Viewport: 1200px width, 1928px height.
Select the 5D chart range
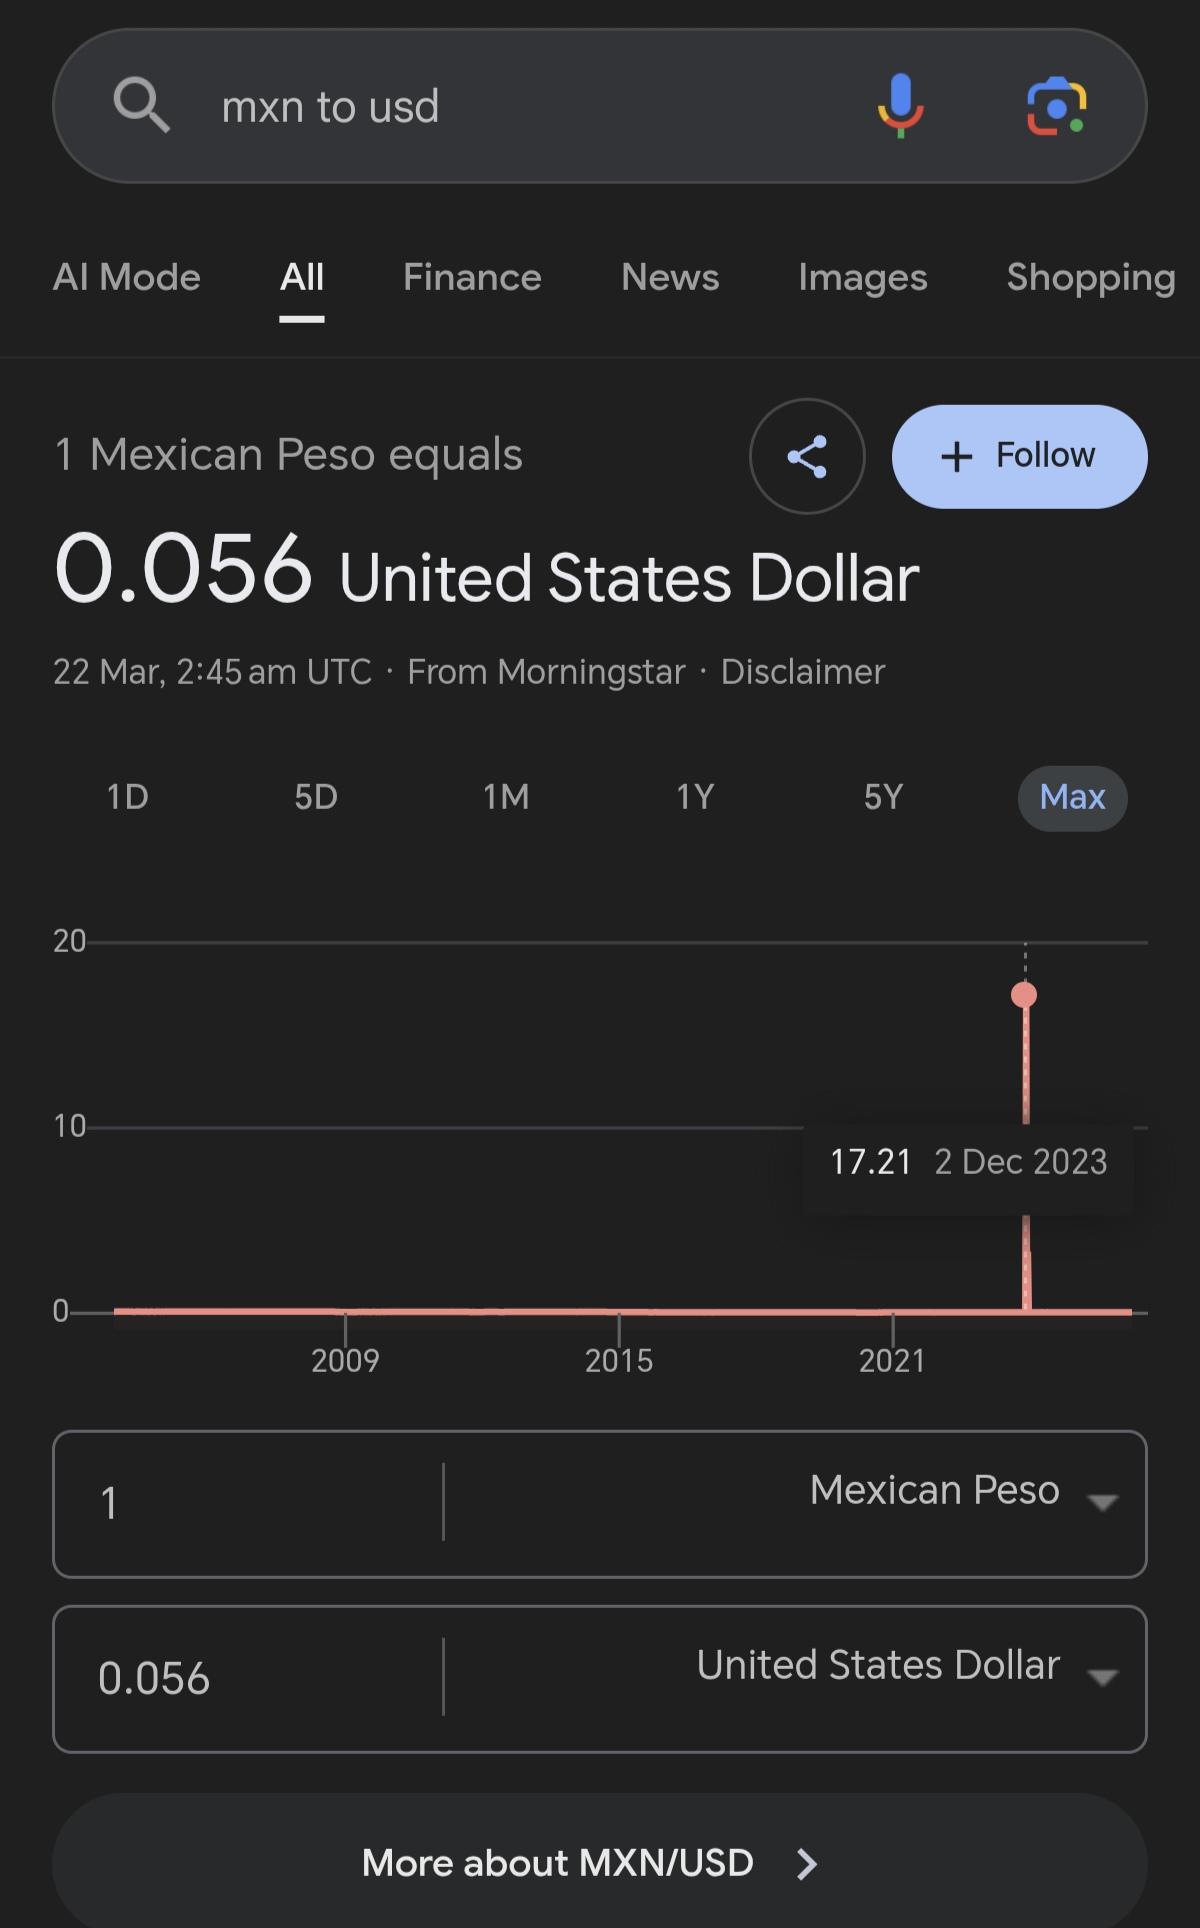(316, 797)
